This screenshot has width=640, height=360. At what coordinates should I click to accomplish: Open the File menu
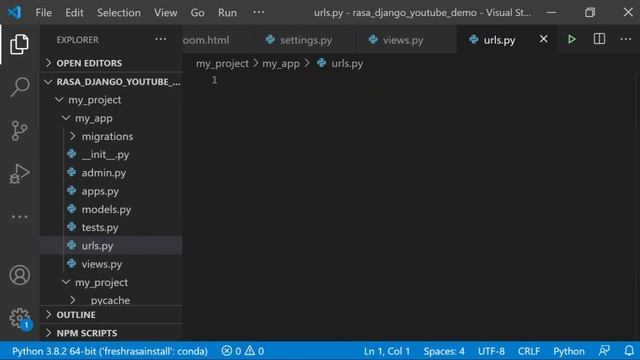tap(44, 13)
